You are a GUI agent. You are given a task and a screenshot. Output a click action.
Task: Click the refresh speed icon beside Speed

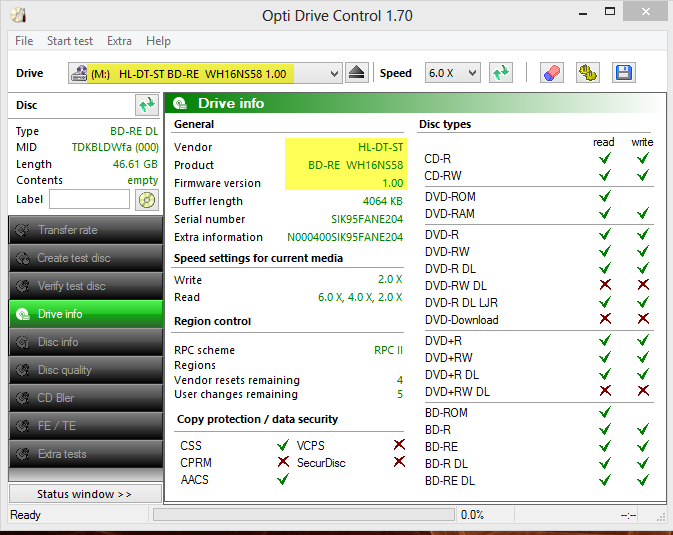click(500, 73)
